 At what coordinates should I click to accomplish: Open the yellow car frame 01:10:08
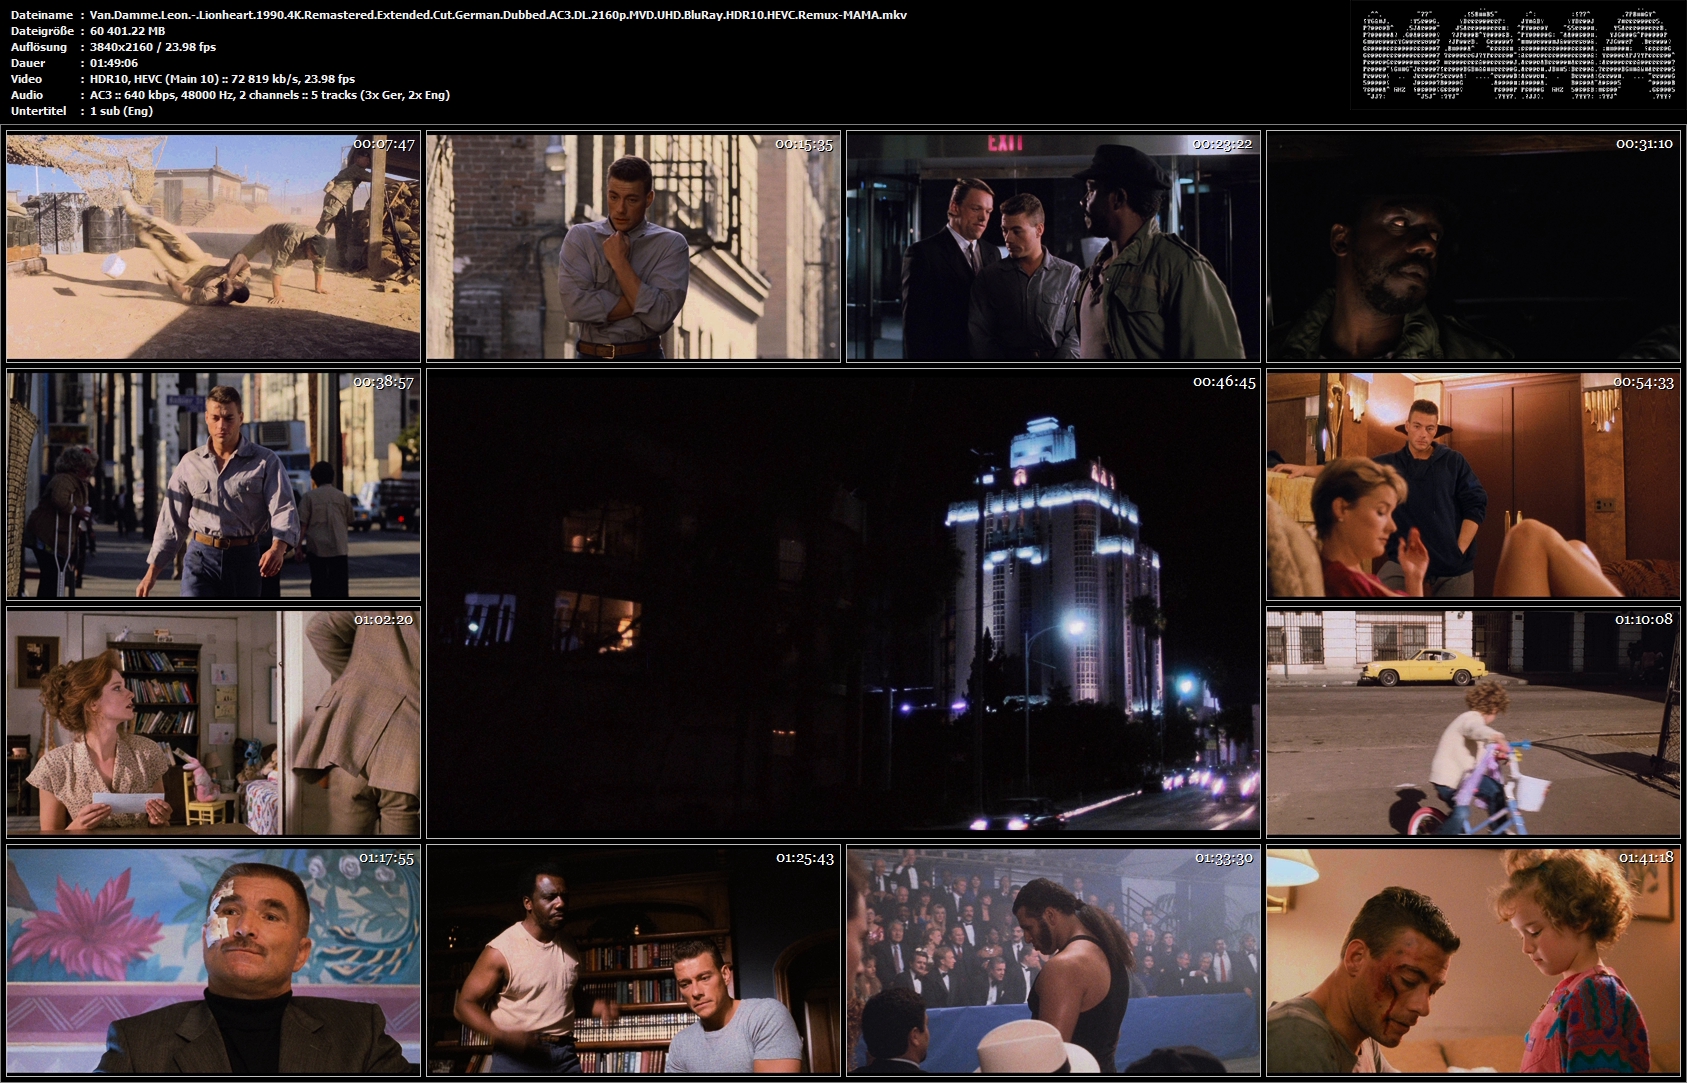pyautogui.click(x=1473, y=722)
